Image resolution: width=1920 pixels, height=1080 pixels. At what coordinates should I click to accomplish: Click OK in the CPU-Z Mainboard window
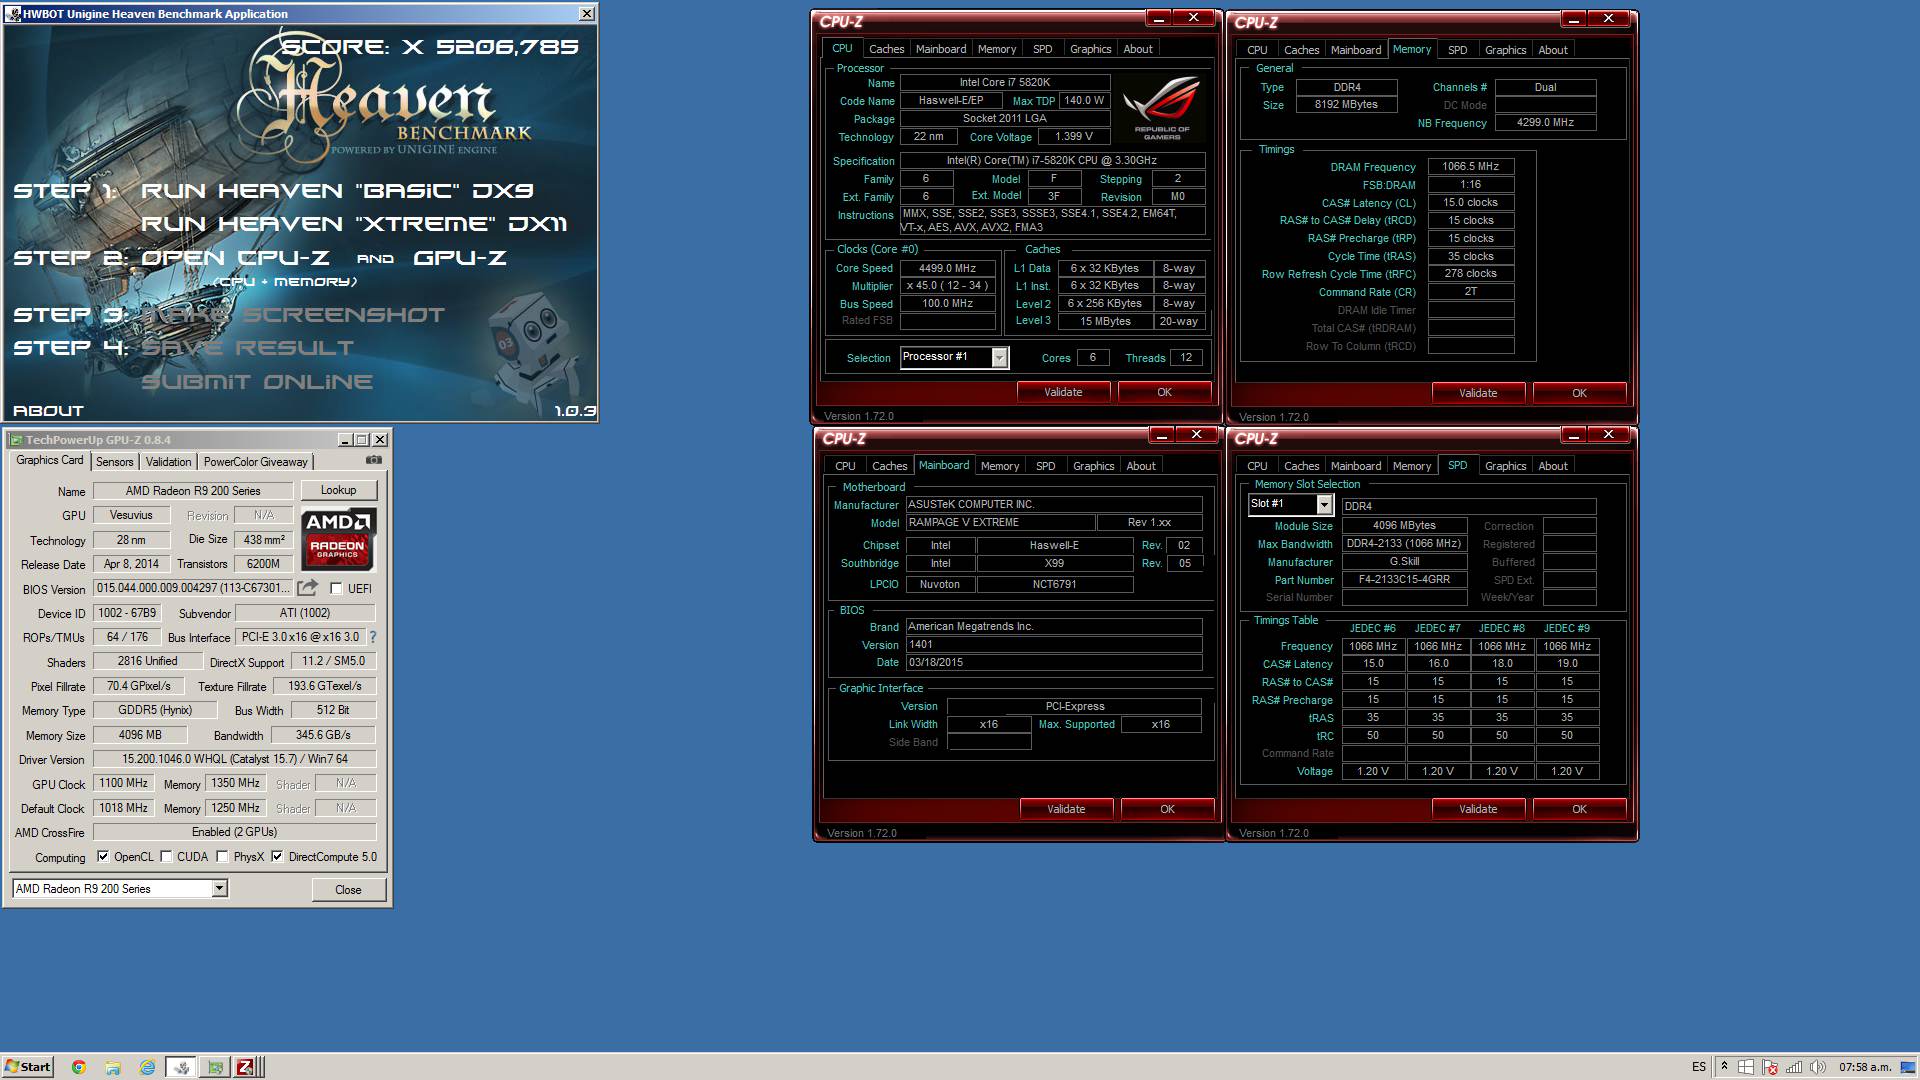coord(1167,809)
